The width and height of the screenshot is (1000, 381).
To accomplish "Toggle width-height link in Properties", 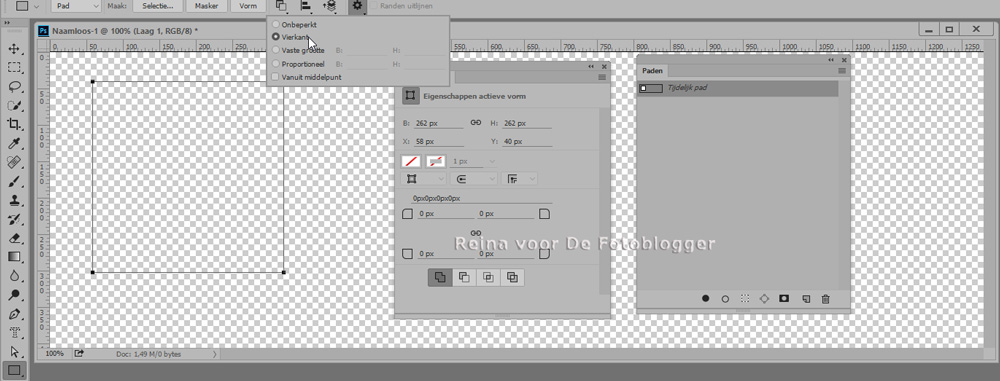I will (x=475, y=123).
